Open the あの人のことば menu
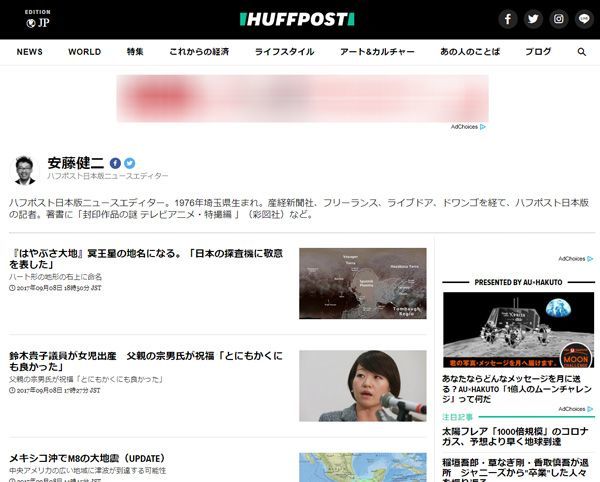 (470, 52)
